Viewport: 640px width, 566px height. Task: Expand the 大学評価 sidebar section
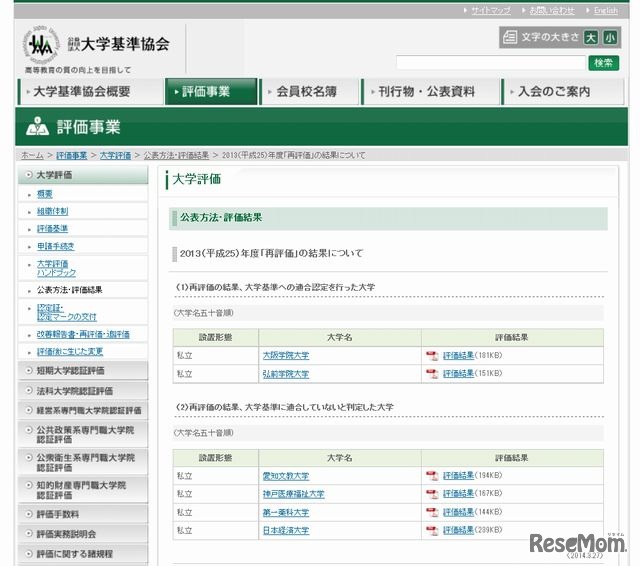(x=83, y=175)
